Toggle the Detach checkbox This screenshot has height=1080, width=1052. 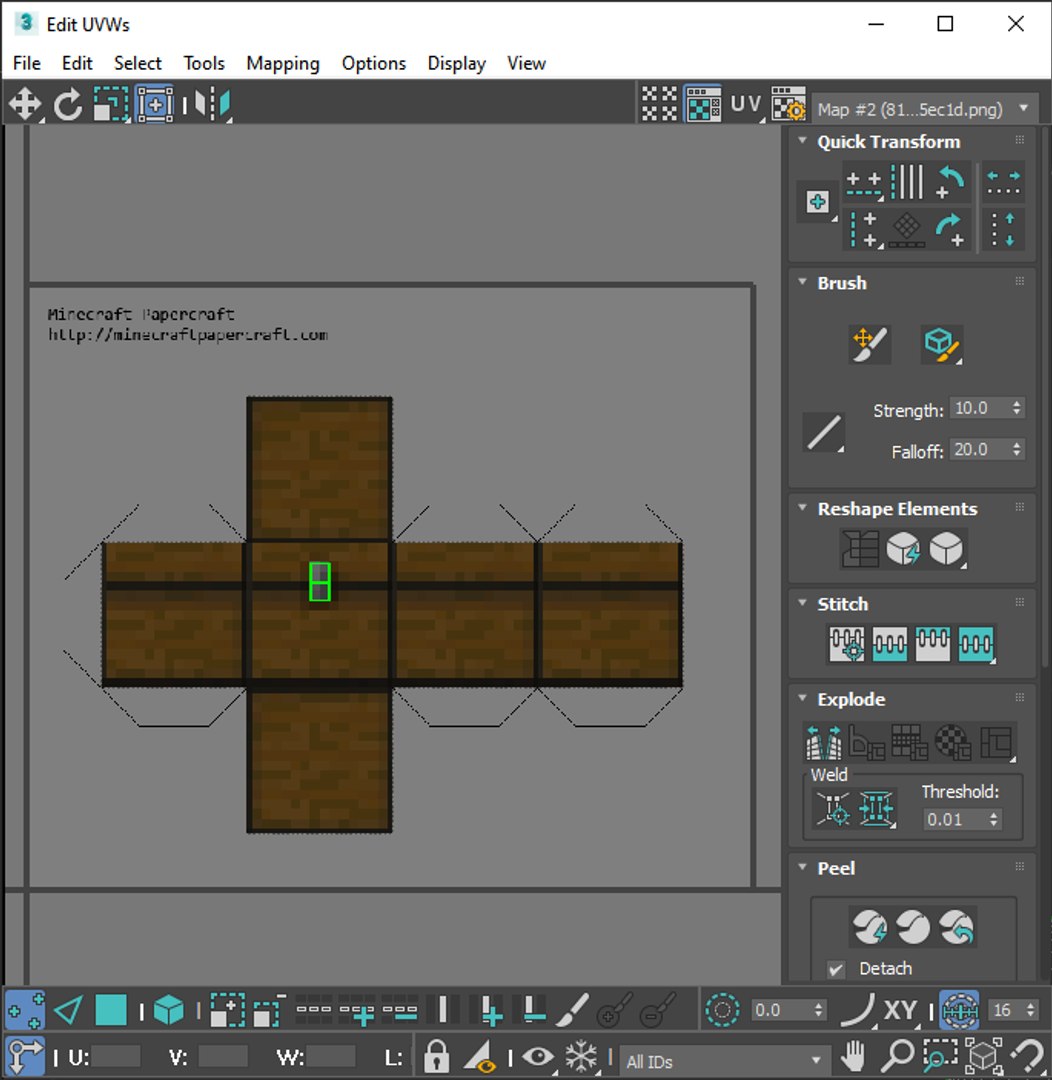click(x=836, y=969)
